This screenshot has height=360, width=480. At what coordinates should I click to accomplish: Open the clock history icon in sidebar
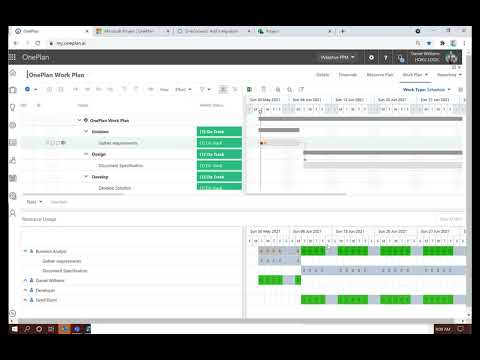(x=13, y=313)
